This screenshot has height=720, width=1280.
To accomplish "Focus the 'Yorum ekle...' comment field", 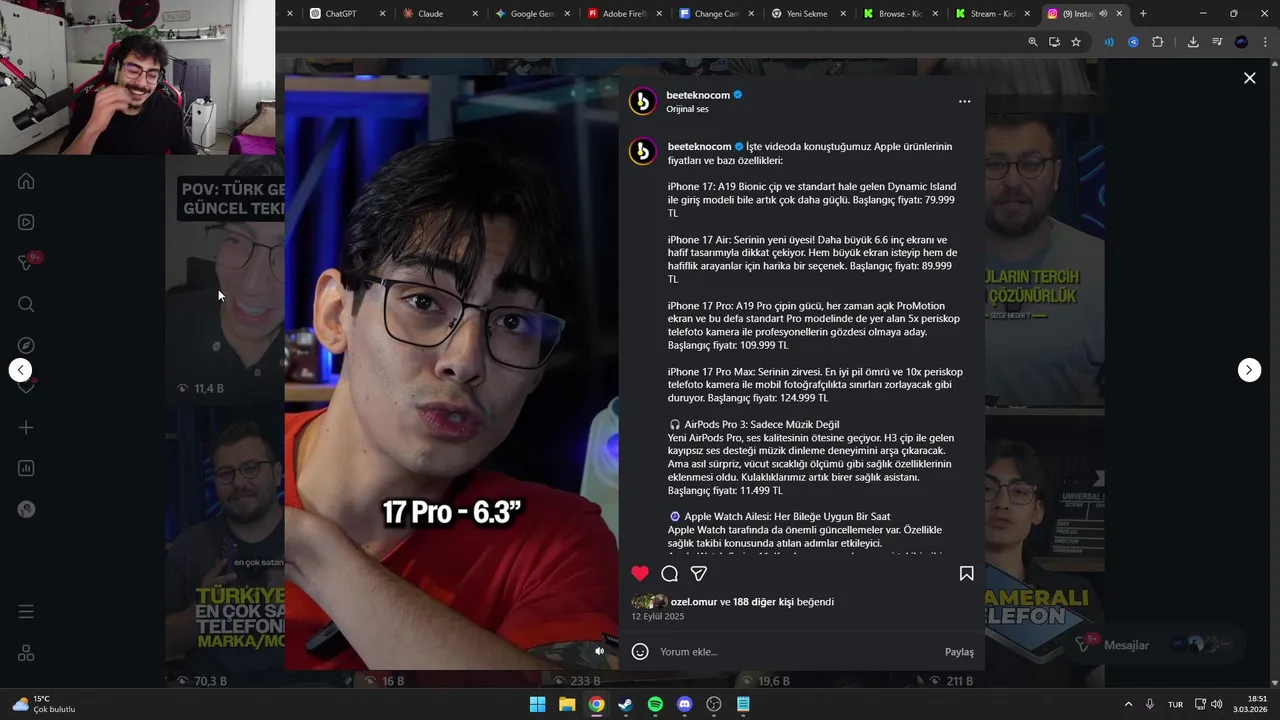I will (x=797, y=652).
